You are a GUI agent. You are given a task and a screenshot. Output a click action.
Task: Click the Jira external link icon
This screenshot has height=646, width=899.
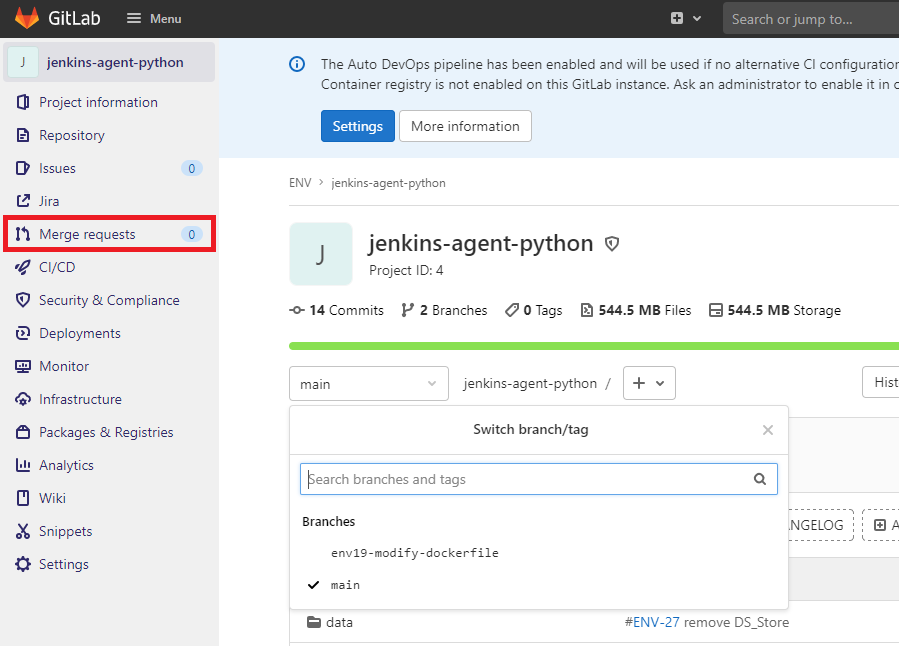[23, 201]
